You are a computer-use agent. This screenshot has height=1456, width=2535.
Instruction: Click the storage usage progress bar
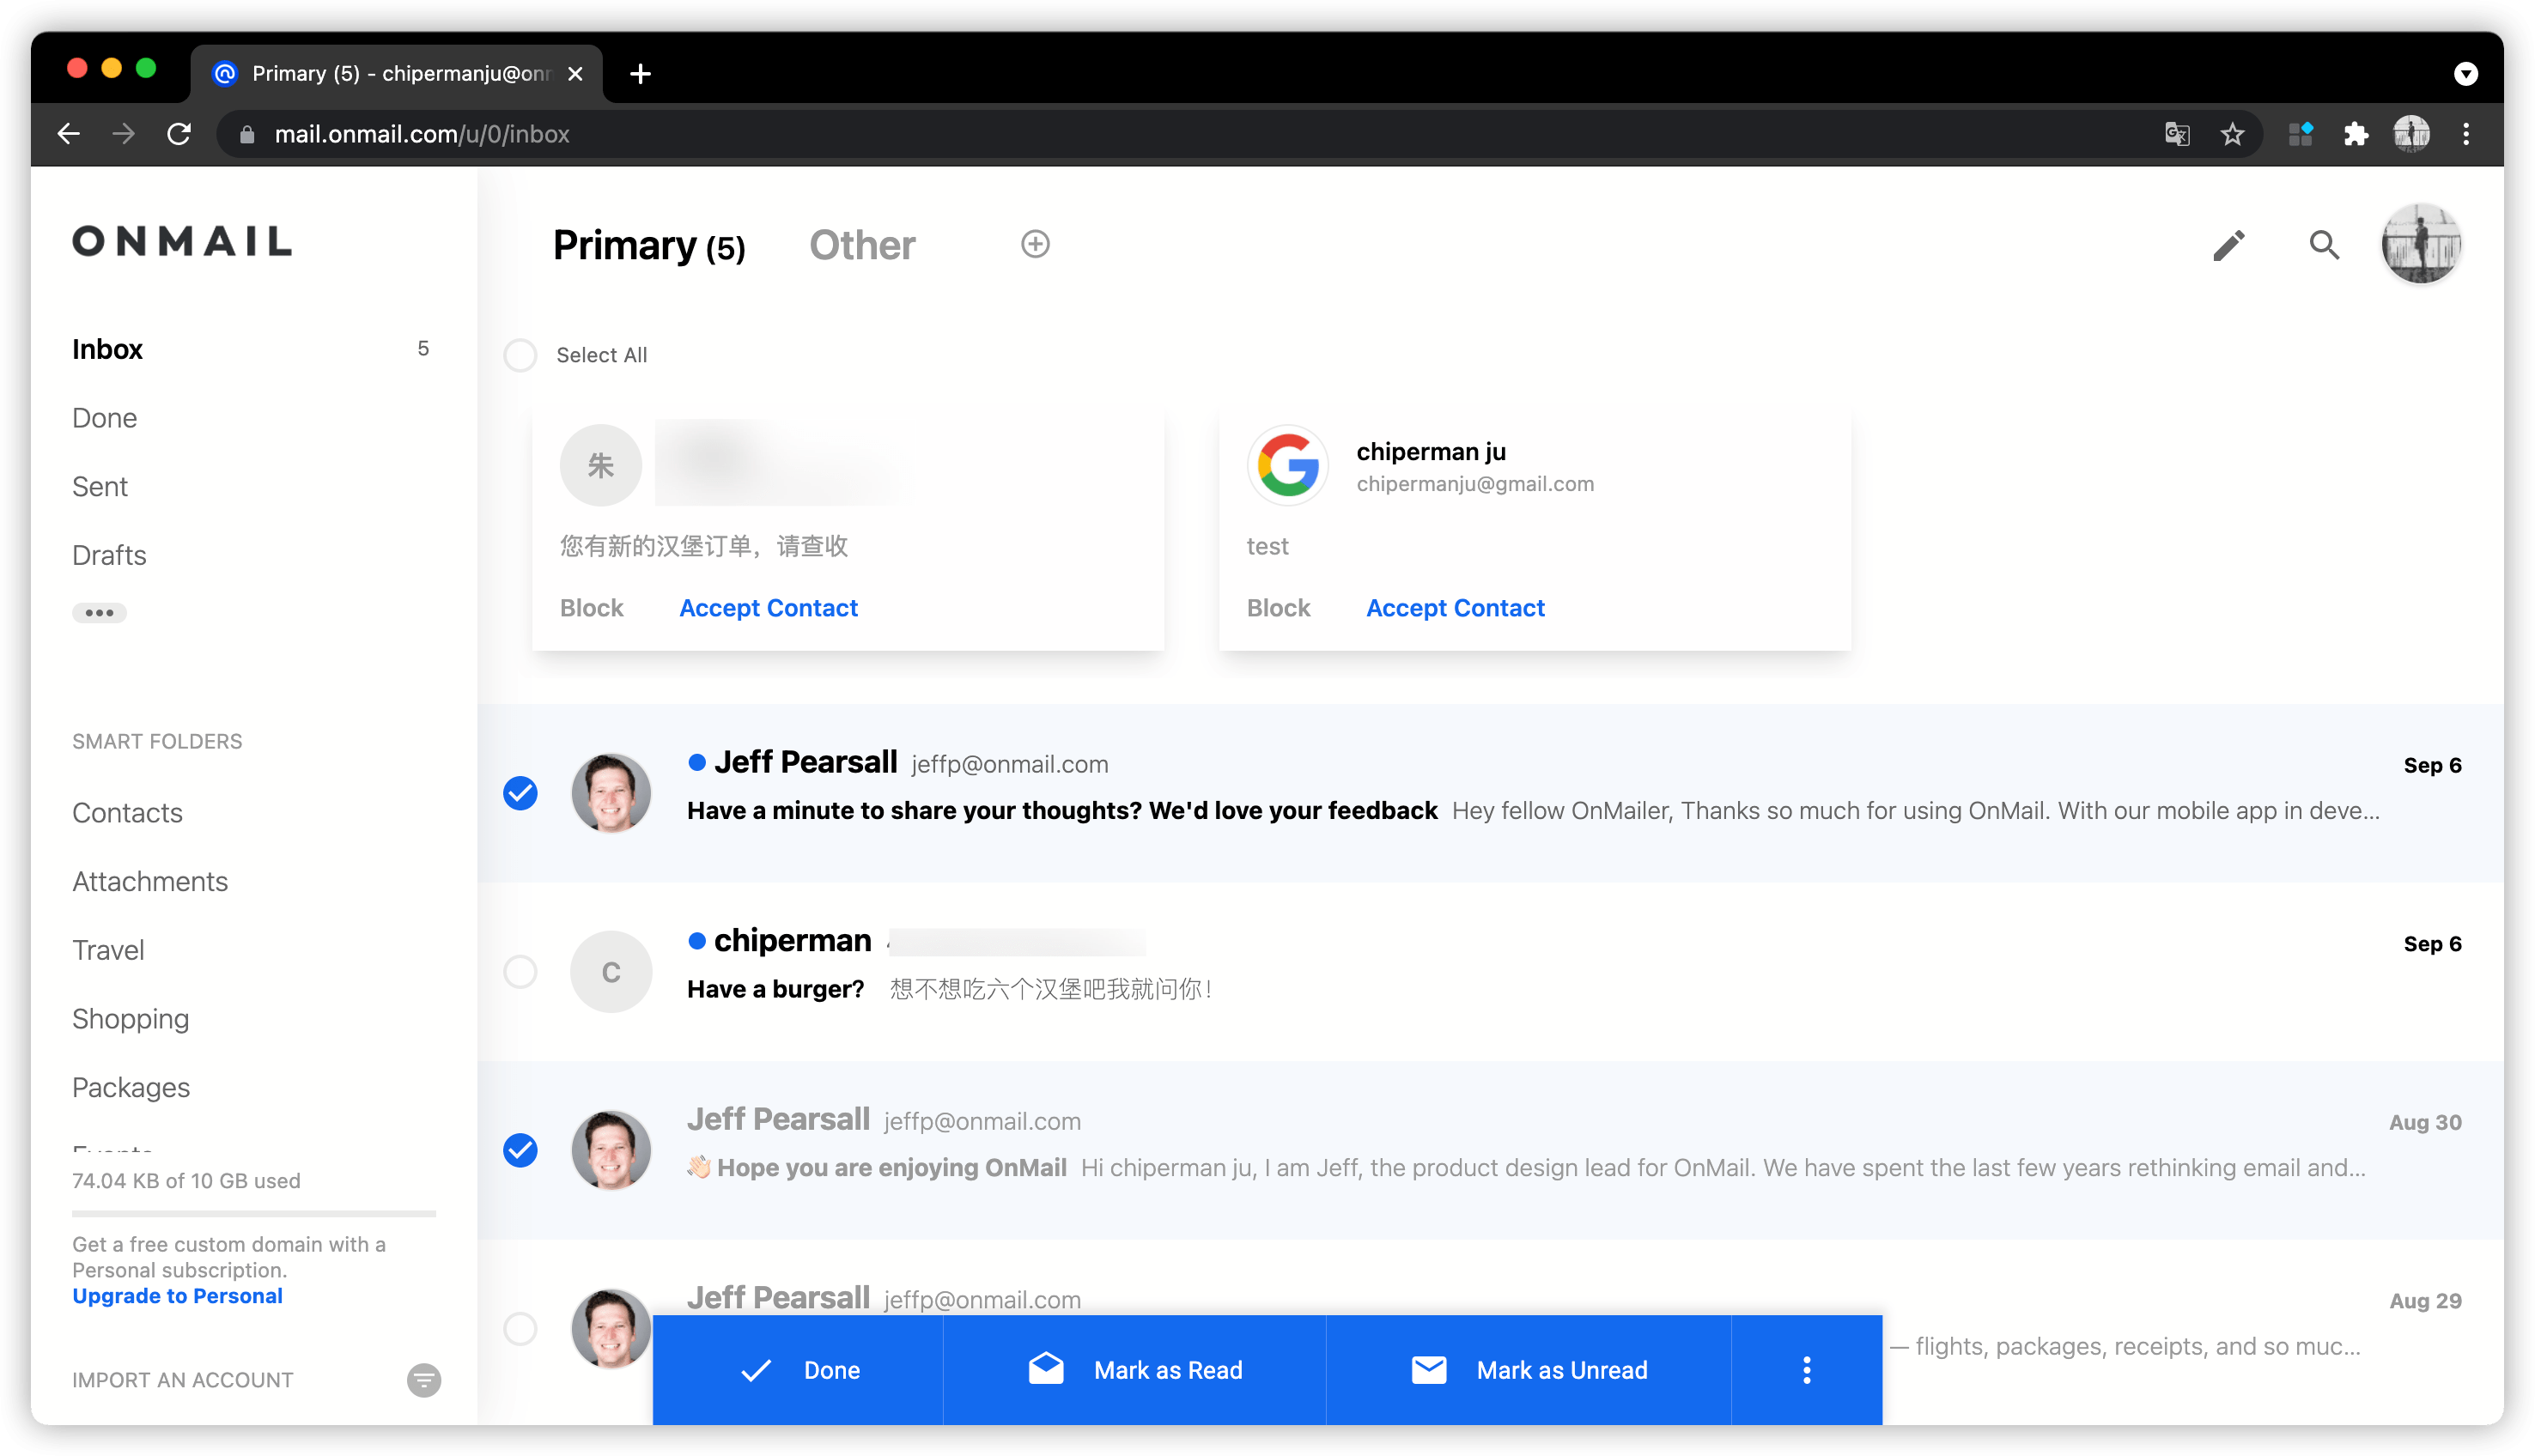(254, 1214)
